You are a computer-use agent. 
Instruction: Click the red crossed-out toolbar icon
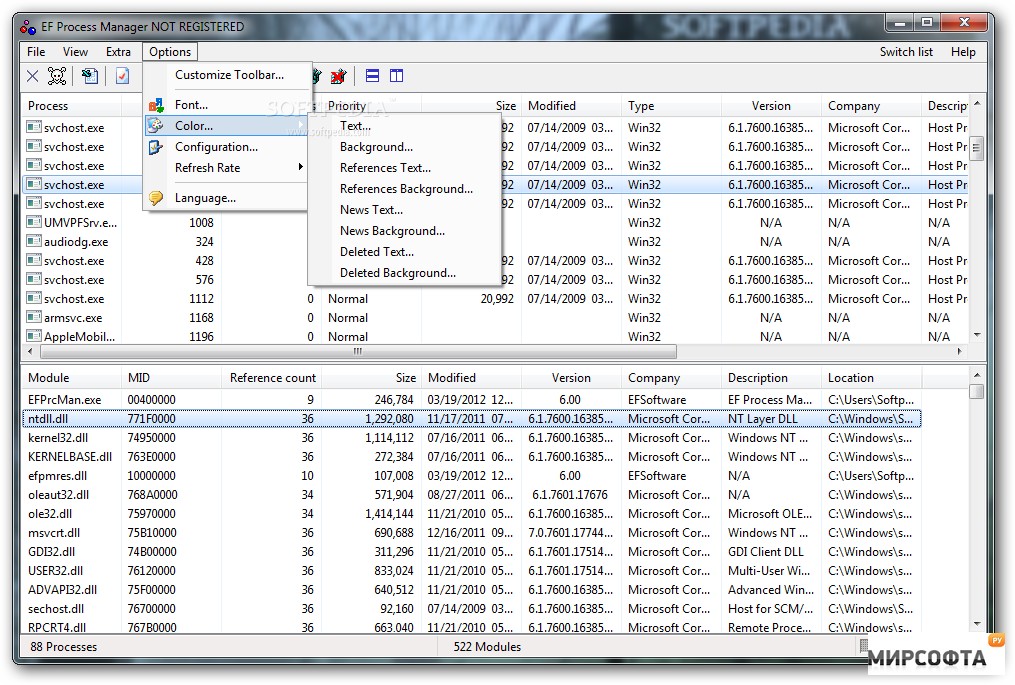tap(338, 76)
